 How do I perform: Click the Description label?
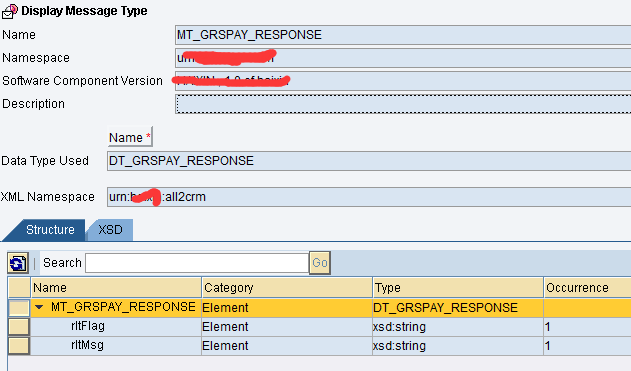coord(33,104)
